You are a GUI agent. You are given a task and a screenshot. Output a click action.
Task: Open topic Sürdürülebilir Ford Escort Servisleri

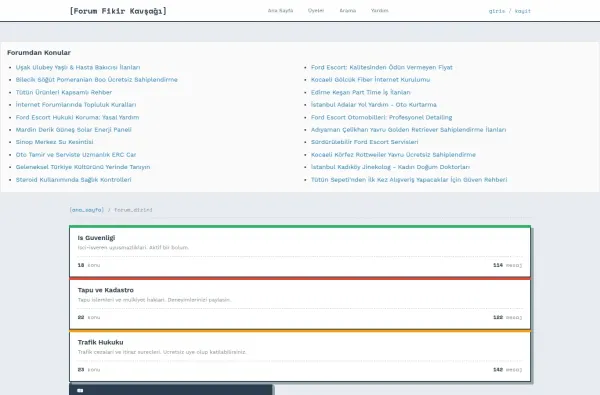[364, 142]
